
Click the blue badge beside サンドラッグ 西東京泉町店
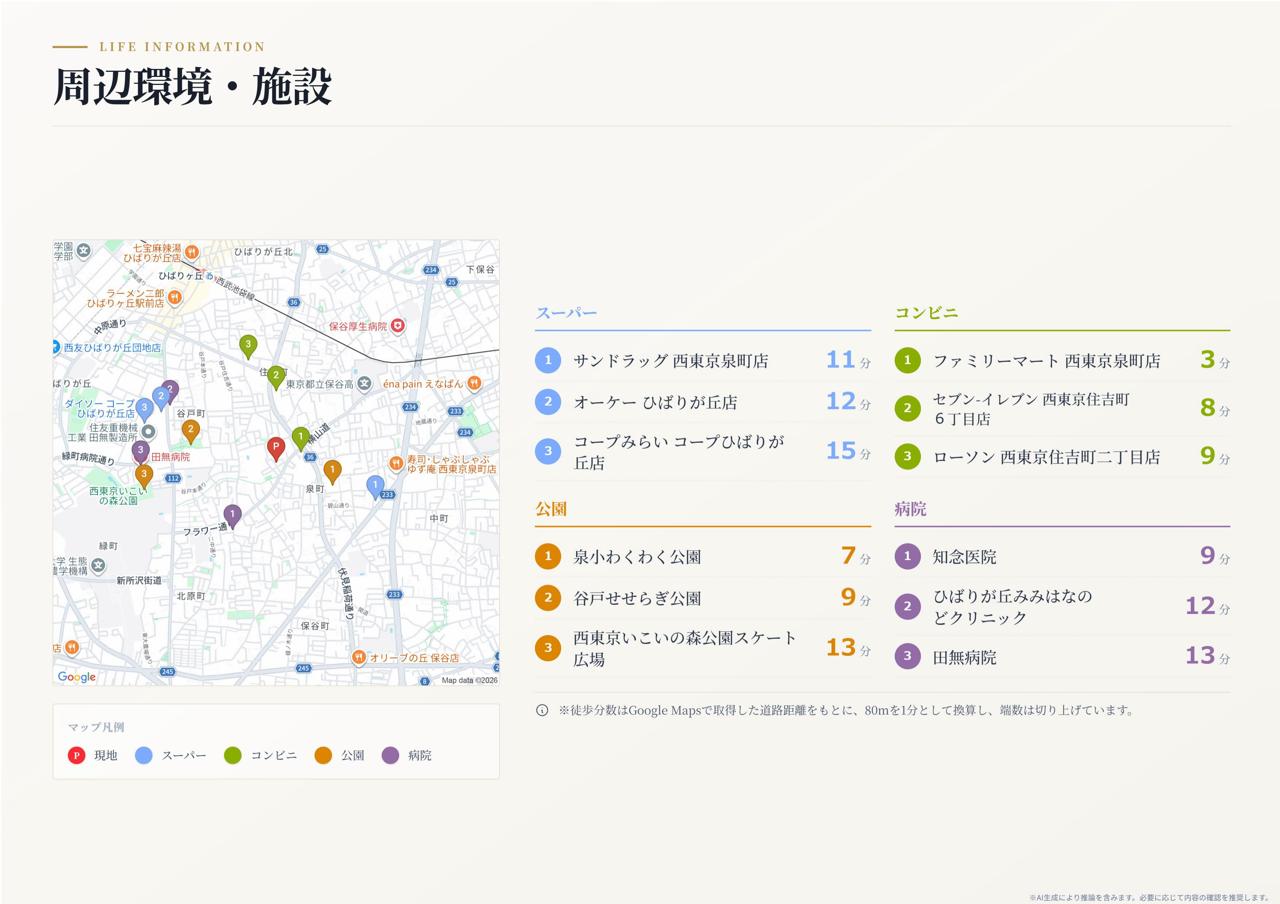[548, 360]
